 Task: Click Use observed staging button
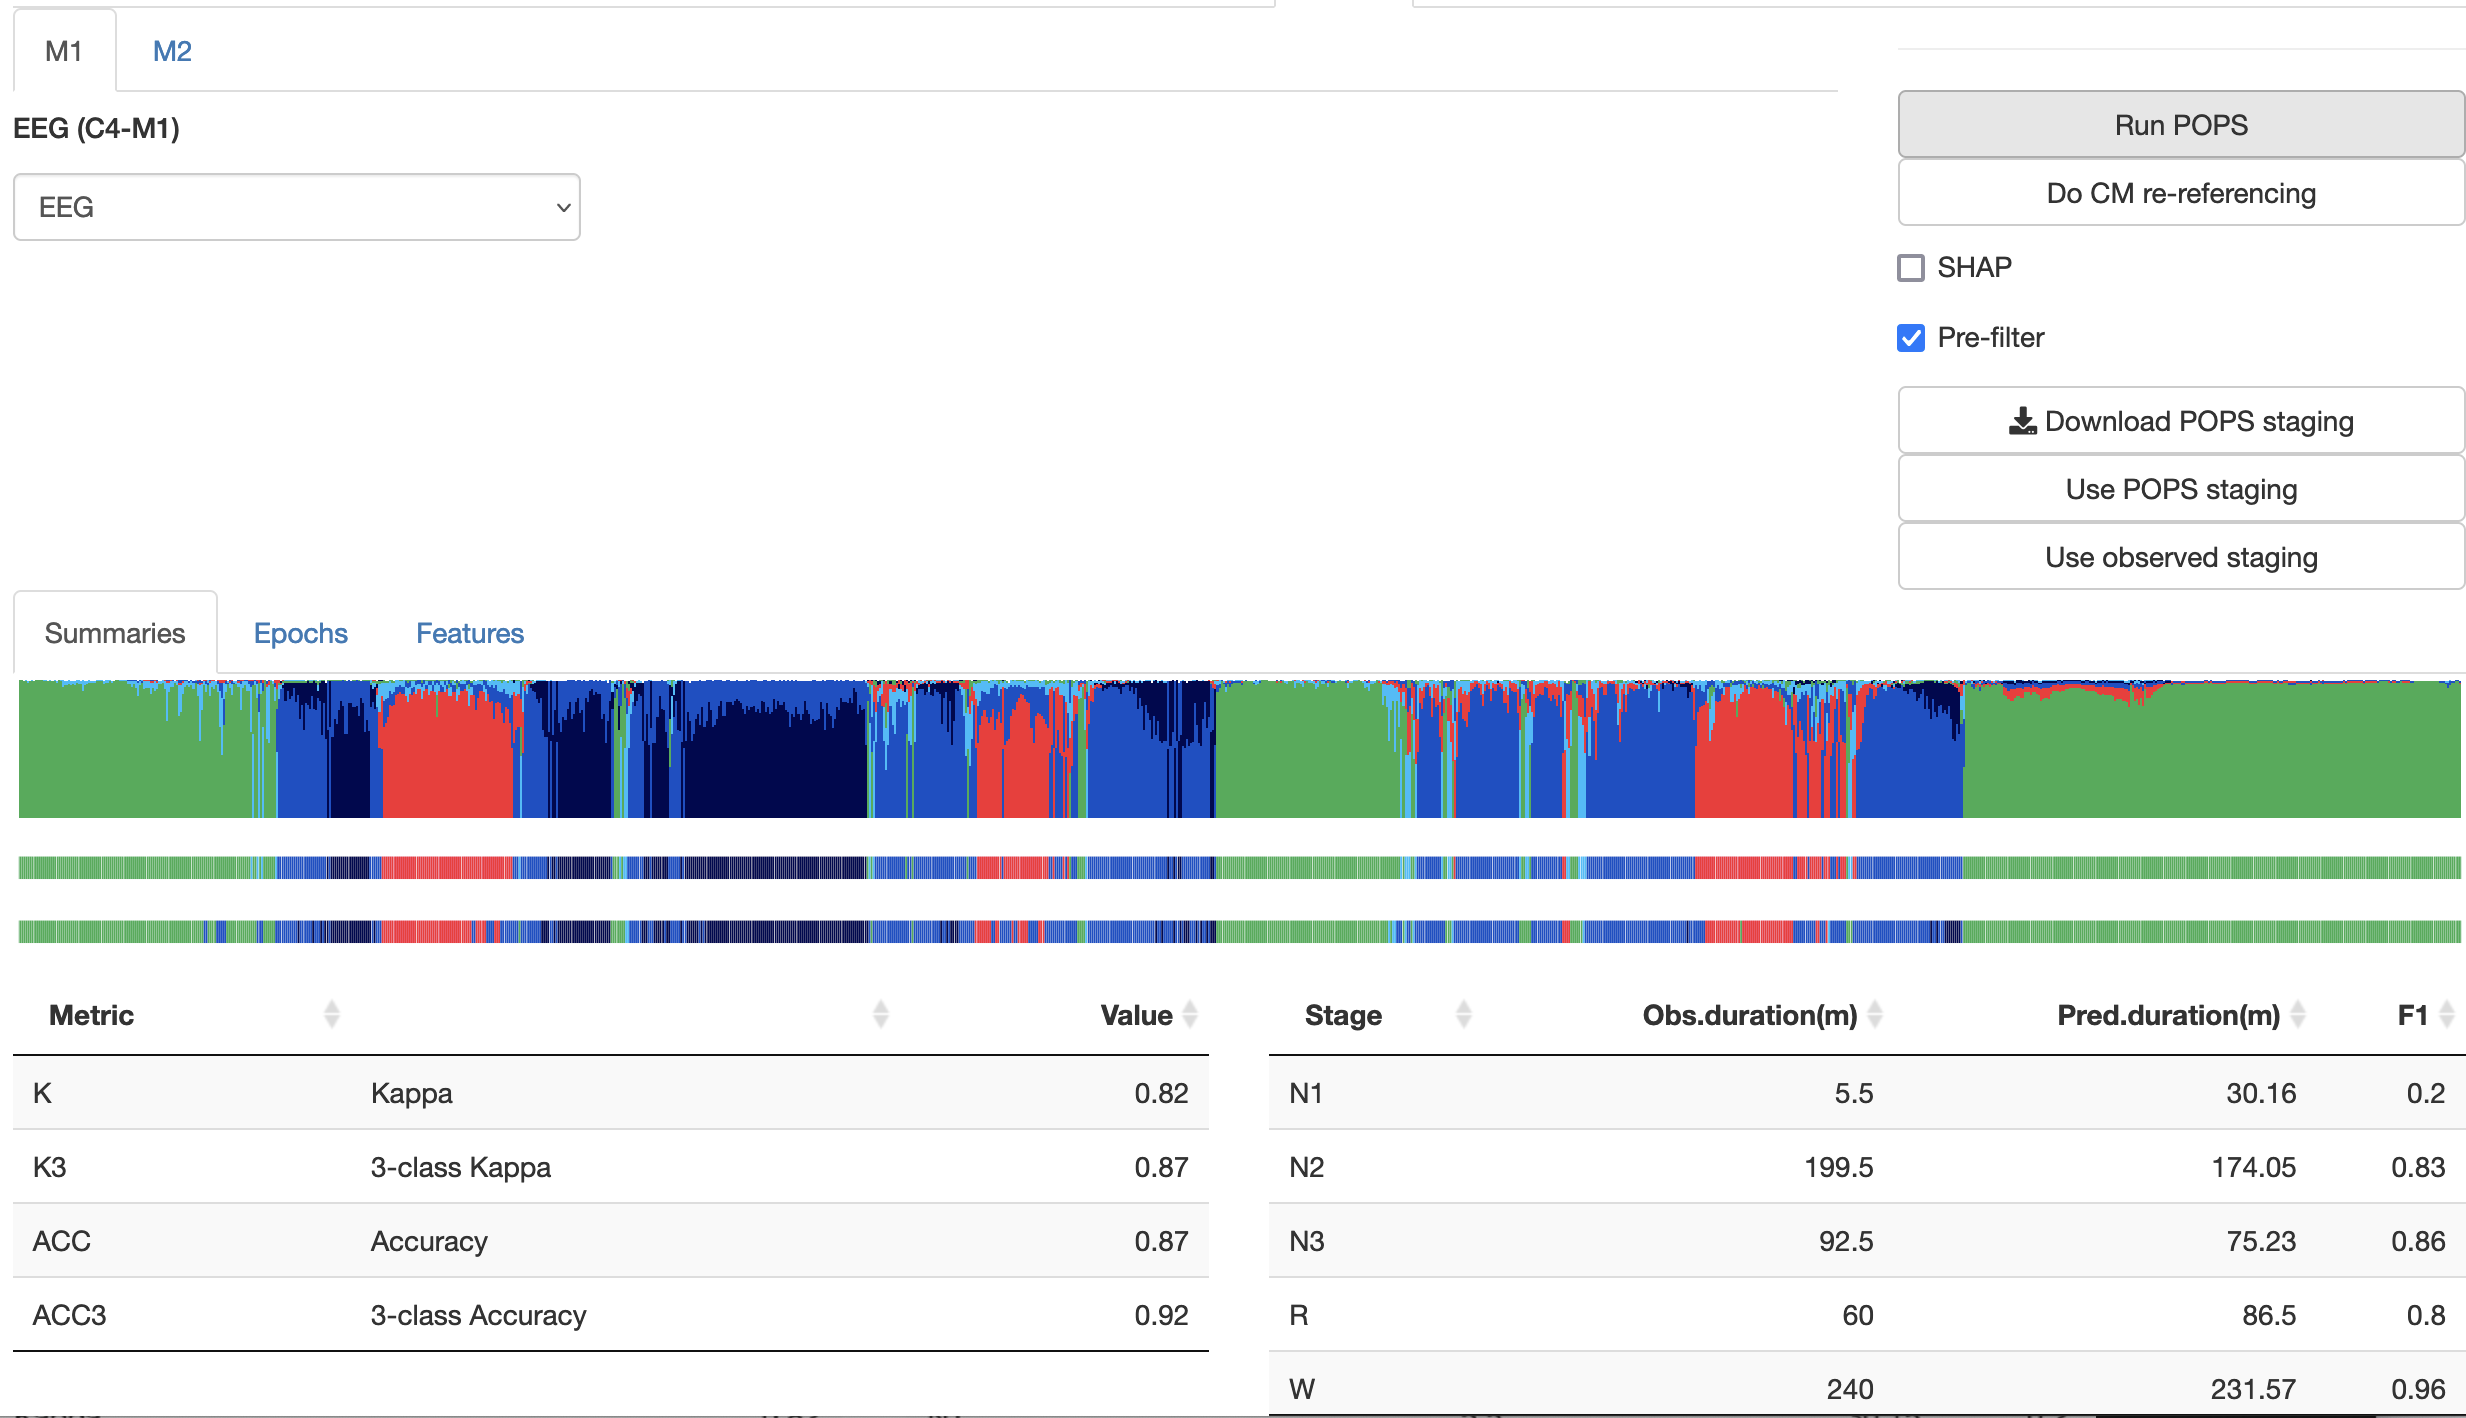2180,557
